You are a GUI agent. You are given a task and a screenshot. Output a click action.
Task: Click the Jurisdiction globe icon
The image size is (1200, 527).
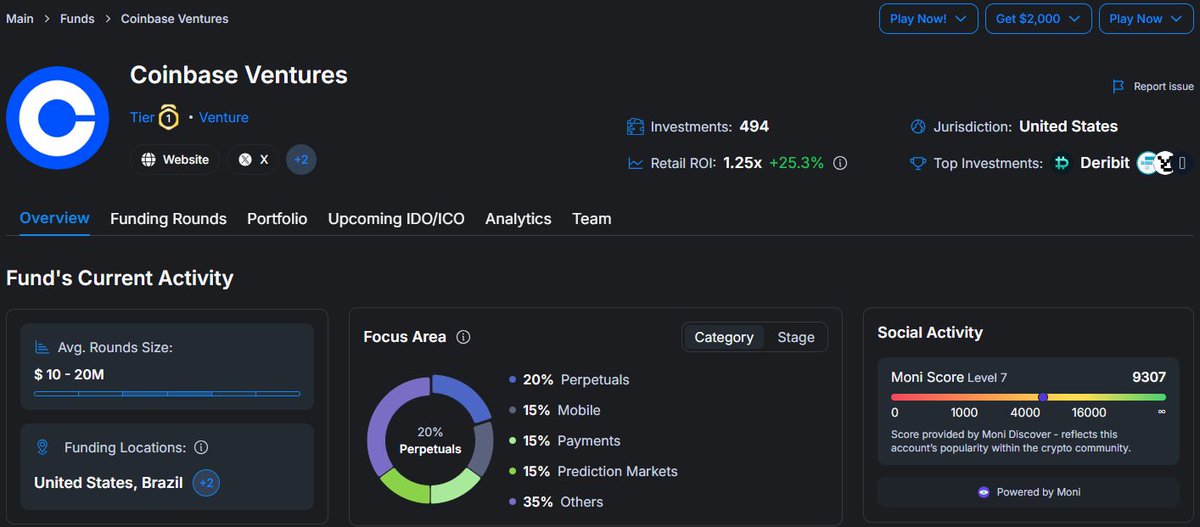(x=918, y=127)
